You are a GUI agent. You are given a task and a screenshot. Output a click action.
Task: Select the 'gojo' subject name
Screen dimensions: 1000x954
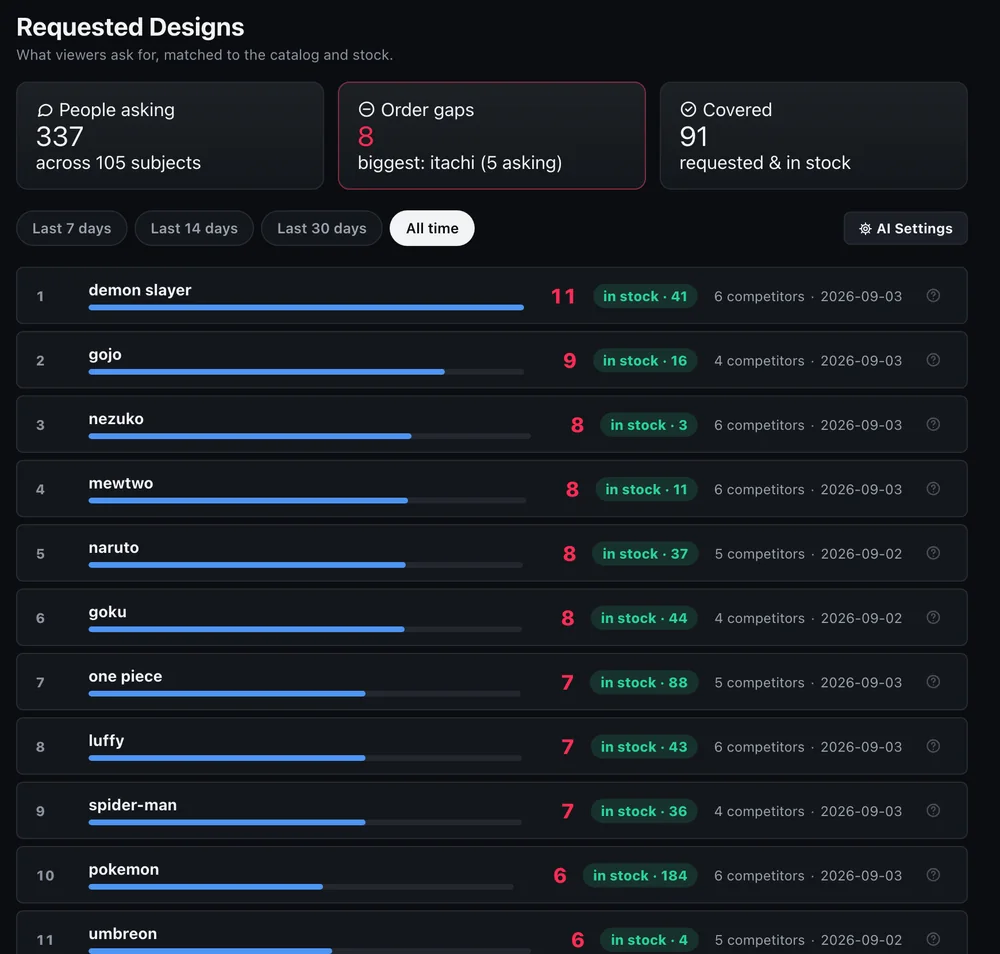pos(105,355)
